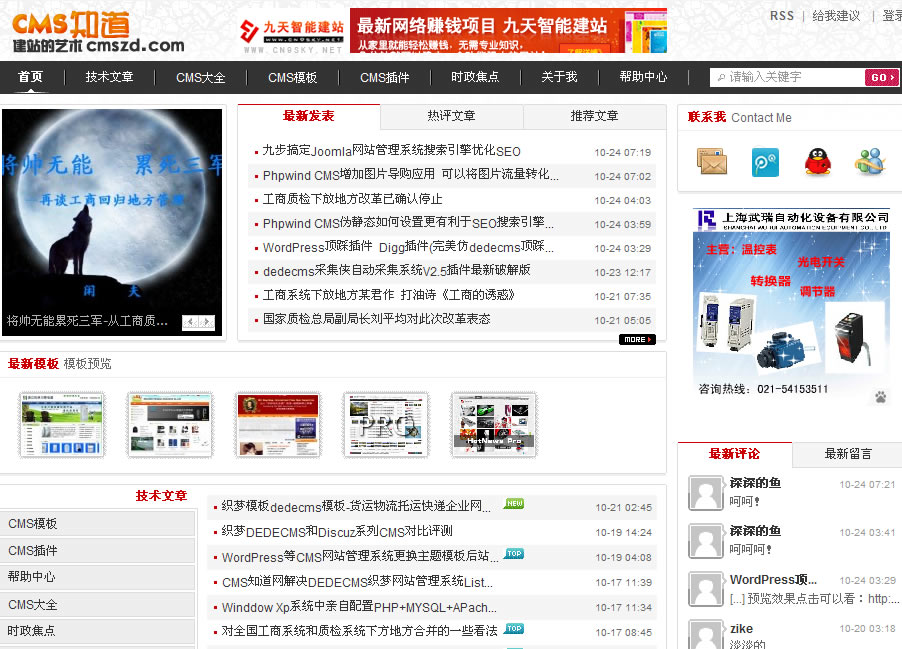Open 时政焦点 in the top navigation bar
Screen dimensions: 902x649
pos(475,77)
